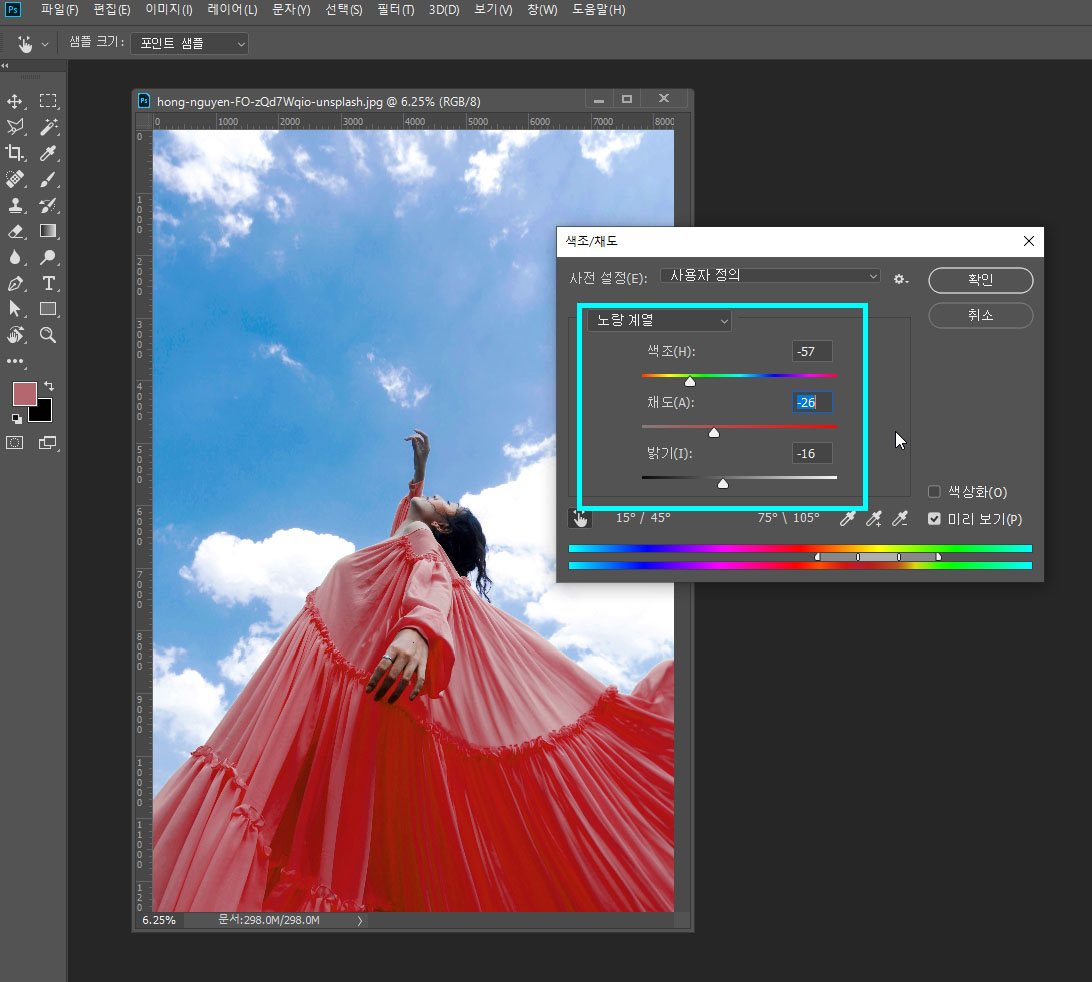
Task: Open the 편집(E) menu
Action: point(112,10)
